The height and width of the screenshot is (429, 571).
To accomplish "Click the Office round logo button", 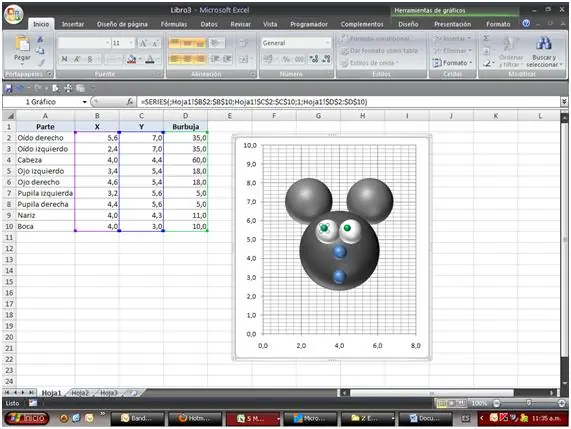I will point(14,14).
